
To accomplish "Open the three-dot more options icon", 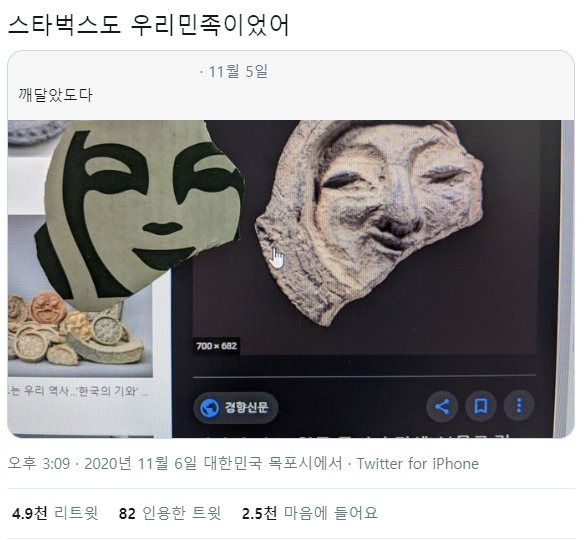I will 519,406.
